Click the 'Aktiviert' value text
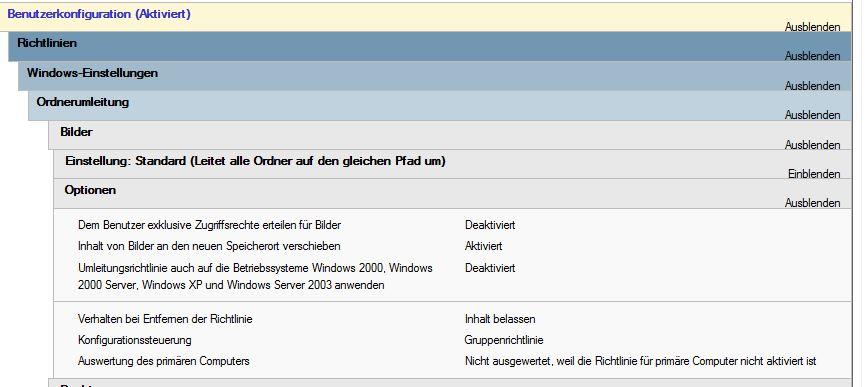Image resolution: width=867 pixels, height=387 pixels. click(x=483, y=245)
